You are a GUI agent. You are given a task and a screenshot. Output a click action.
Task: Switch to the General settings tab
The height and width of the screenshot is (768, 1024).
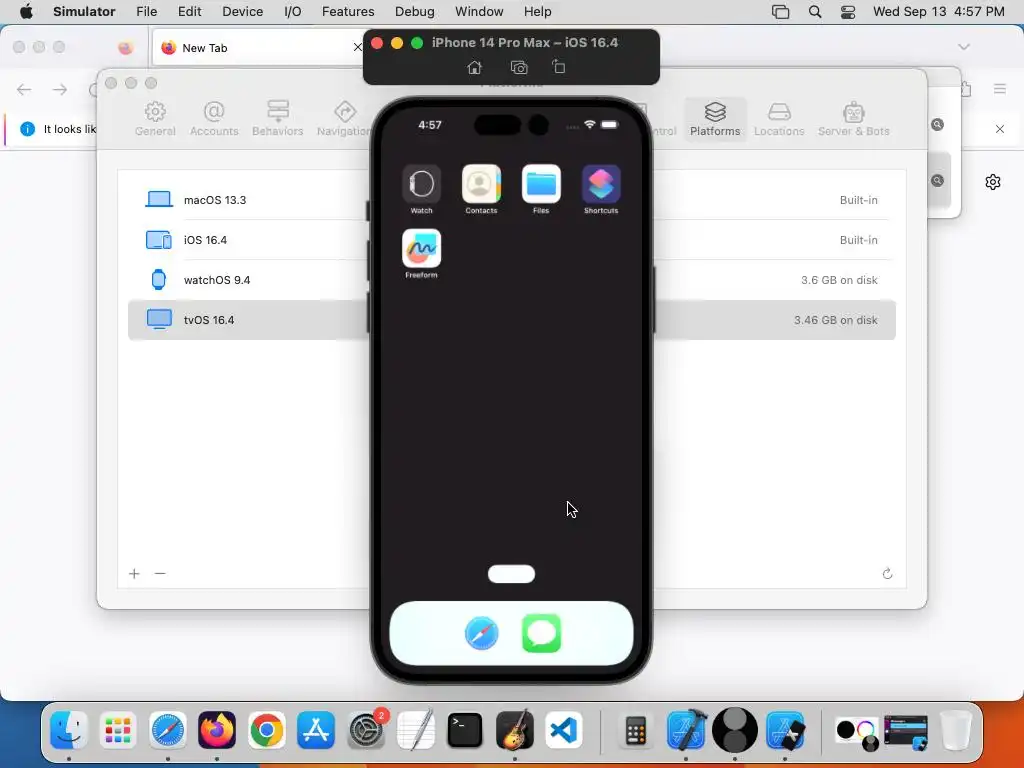tap(155, 119)
